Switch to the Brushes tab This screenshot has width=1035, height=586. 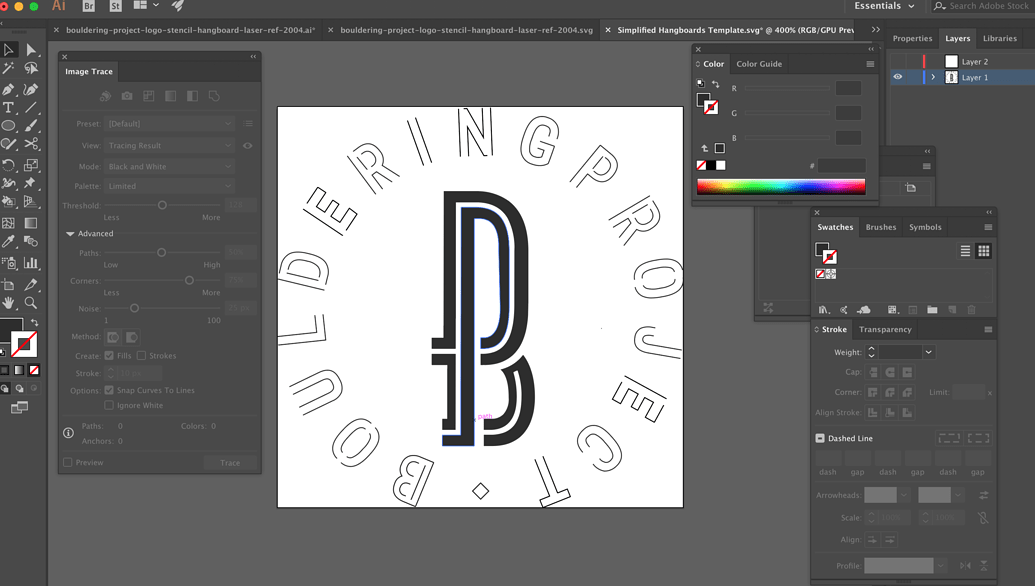pos(880,227)
